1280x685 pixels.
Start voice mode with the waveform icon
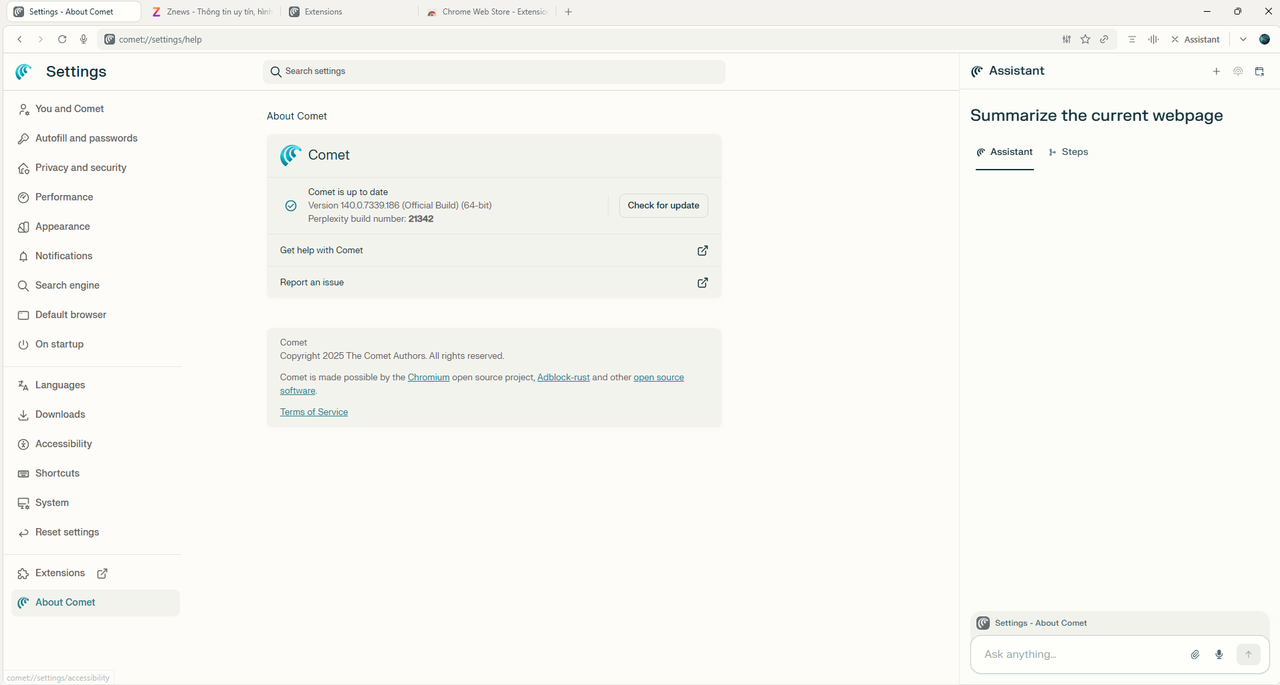(1153, 39)
